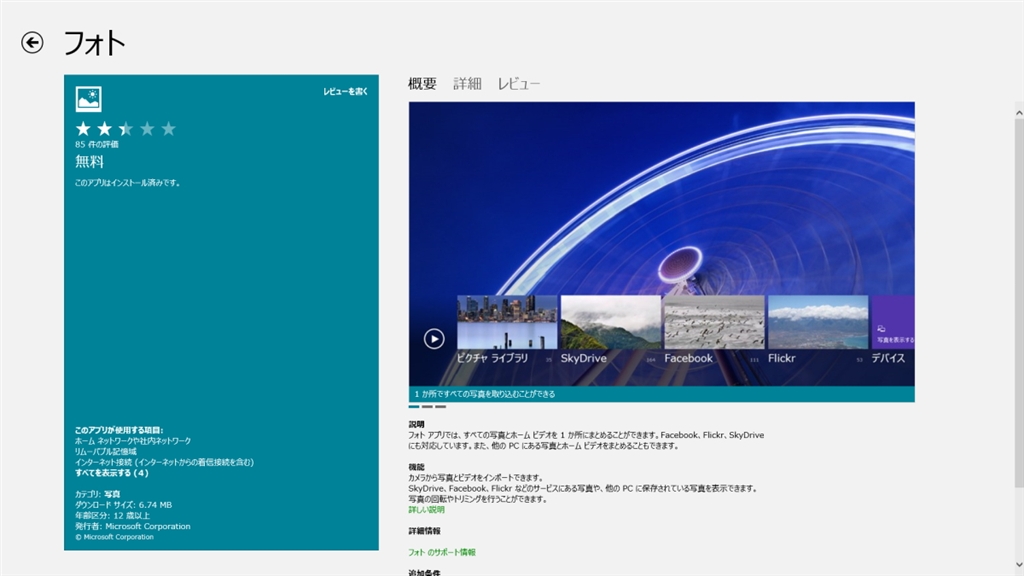Click リムーバブル記憶域 permission text
Viewport: 1024px width, 576px height.
(106, 451)
